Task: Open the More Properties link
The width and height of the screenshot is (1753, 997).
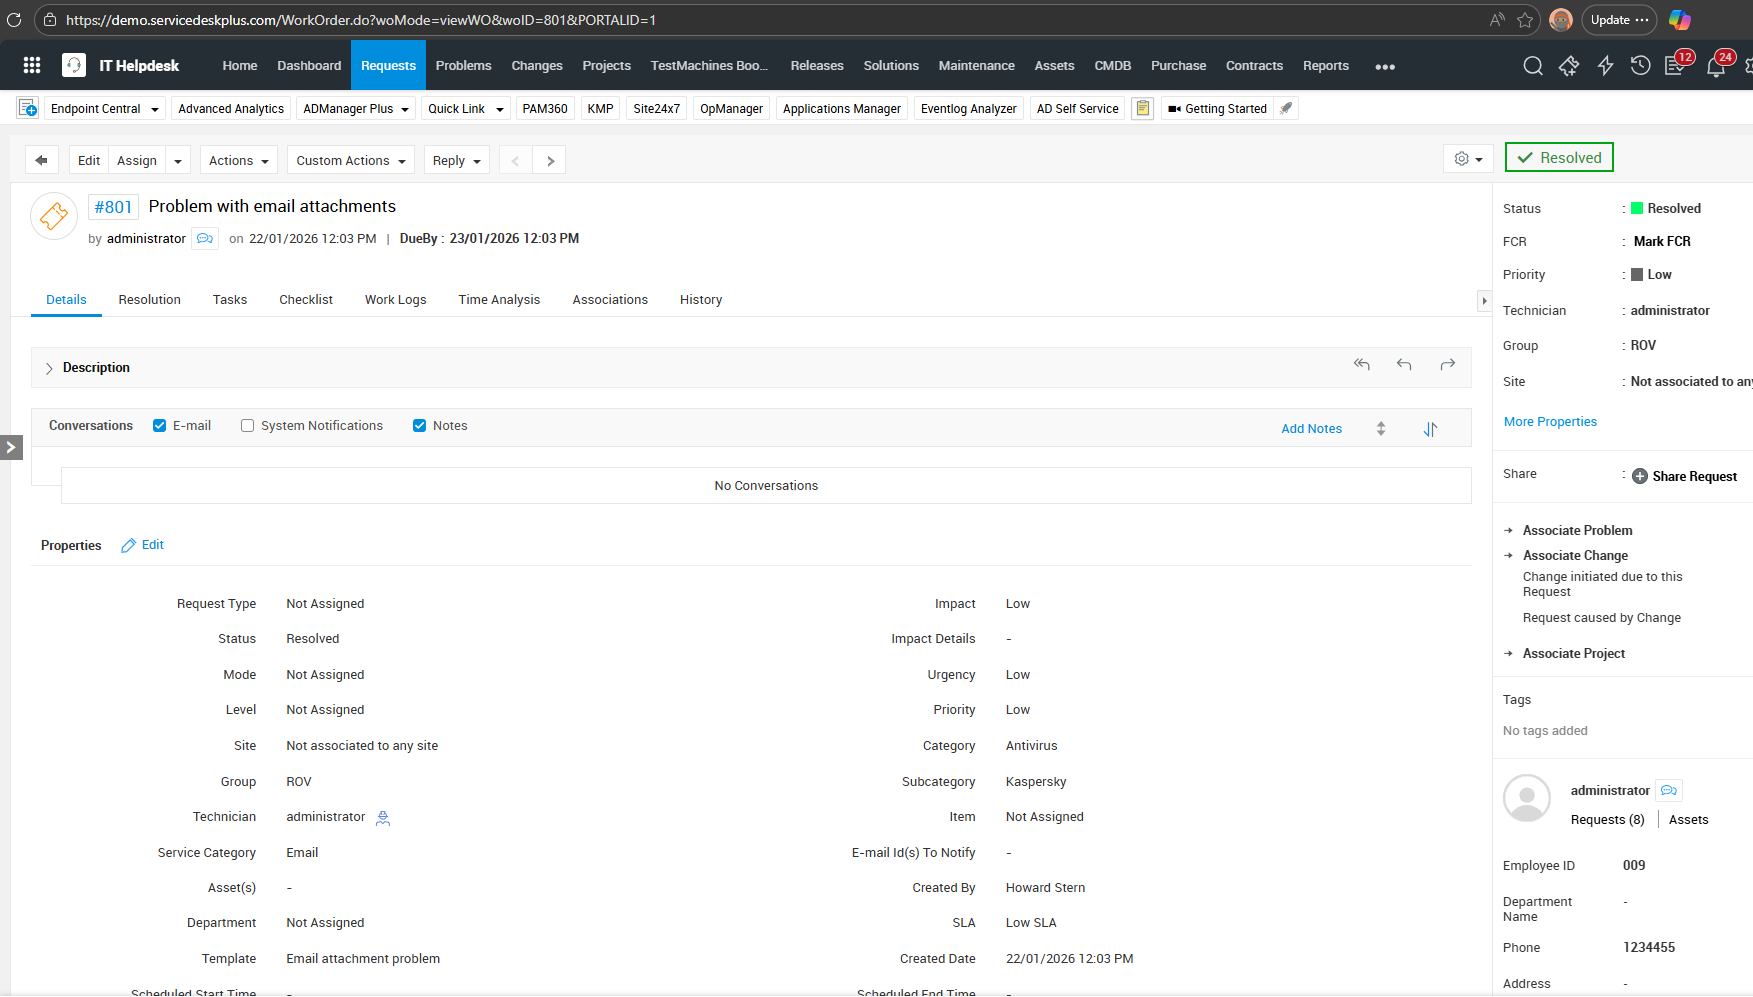Action: pos(1550,422)
